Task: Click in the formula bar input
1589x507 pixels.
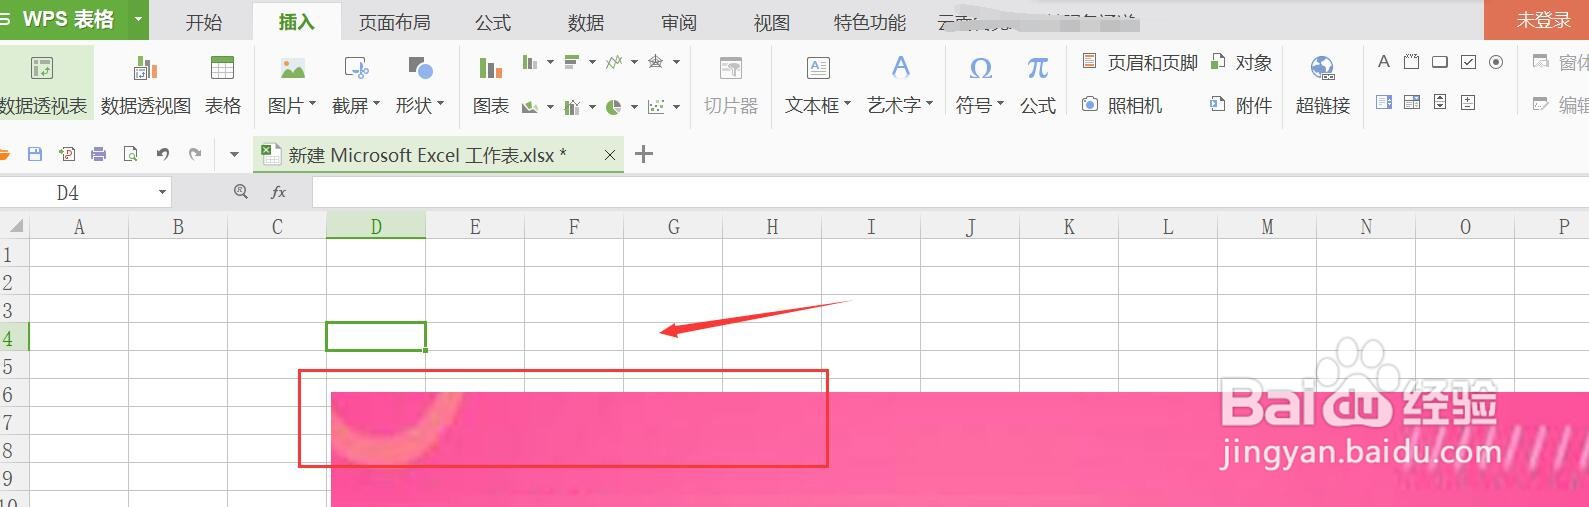Action: tap(950, 192)
